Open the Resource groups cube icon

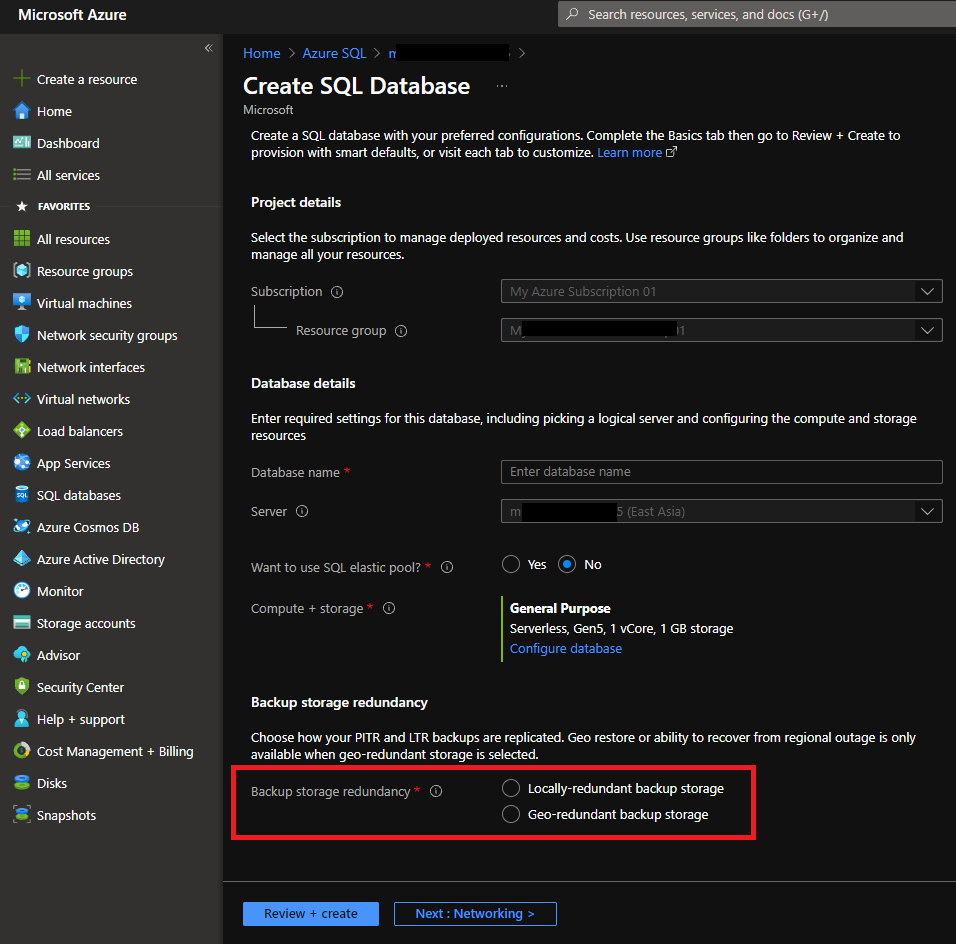tap(22, 270)
